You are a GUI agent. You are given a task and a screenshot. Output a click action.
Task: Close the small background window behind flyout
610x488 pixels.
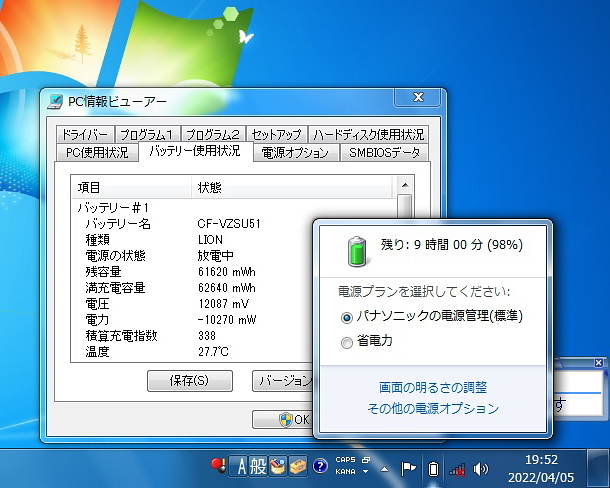point(598,363)
